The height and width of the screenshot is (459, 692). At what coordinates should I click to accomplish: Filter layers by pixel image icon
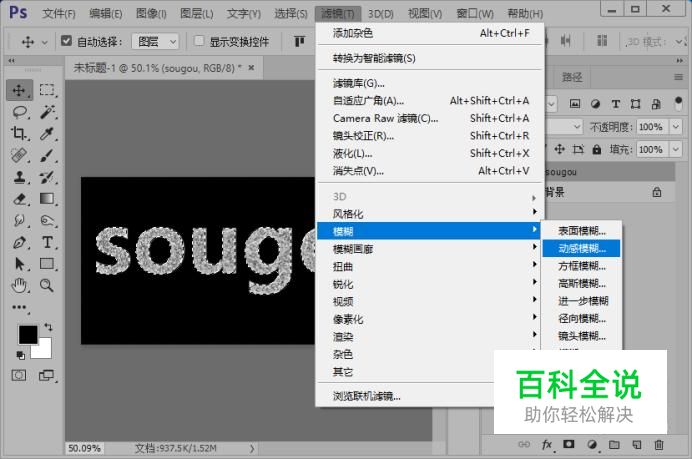[575, 104]
